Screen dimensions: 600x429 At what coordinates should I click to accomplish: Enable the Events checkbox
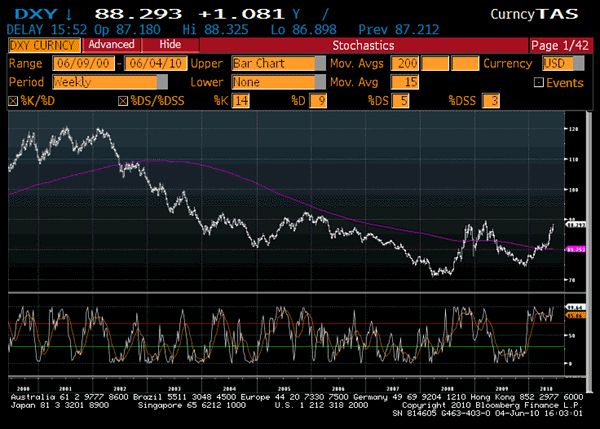point(539,82)
